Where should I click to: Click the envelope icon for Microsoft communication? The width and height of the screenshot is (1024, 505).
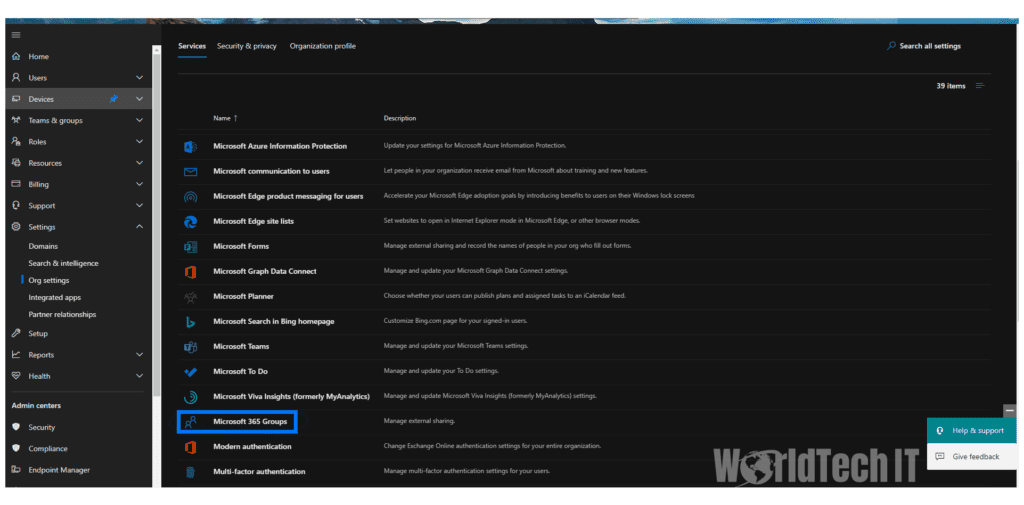click(190, 172)
